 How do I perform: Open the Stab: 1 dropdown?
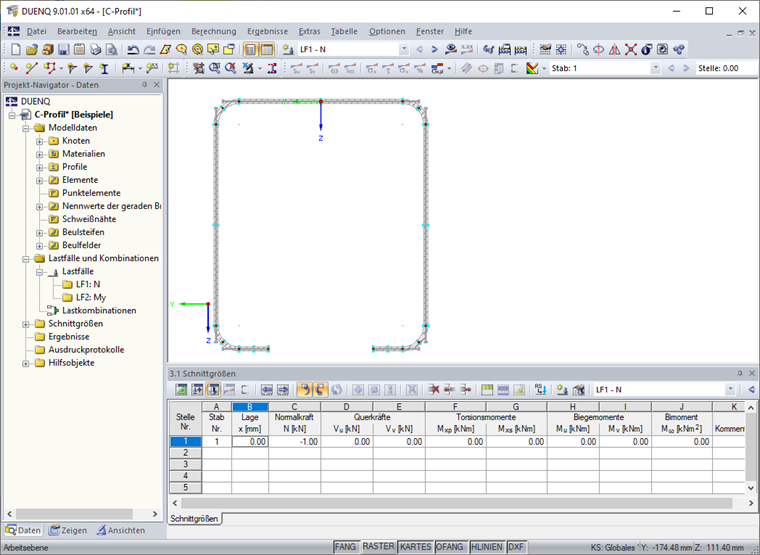pyautogui.click(x=655, y=68)
